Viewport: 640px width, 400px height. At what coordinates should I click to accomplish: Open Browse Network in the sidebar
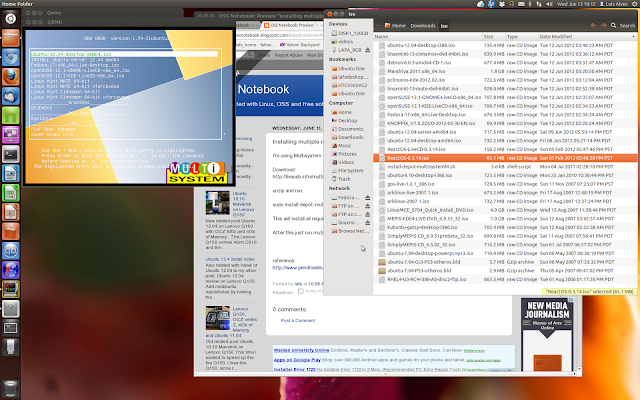pos(349,231)
